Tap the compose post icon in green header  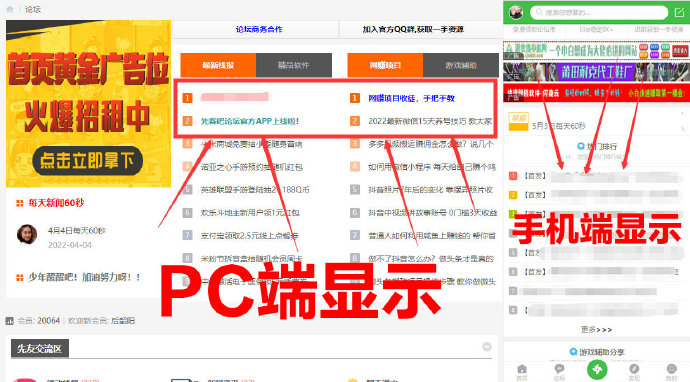(679, 13)
